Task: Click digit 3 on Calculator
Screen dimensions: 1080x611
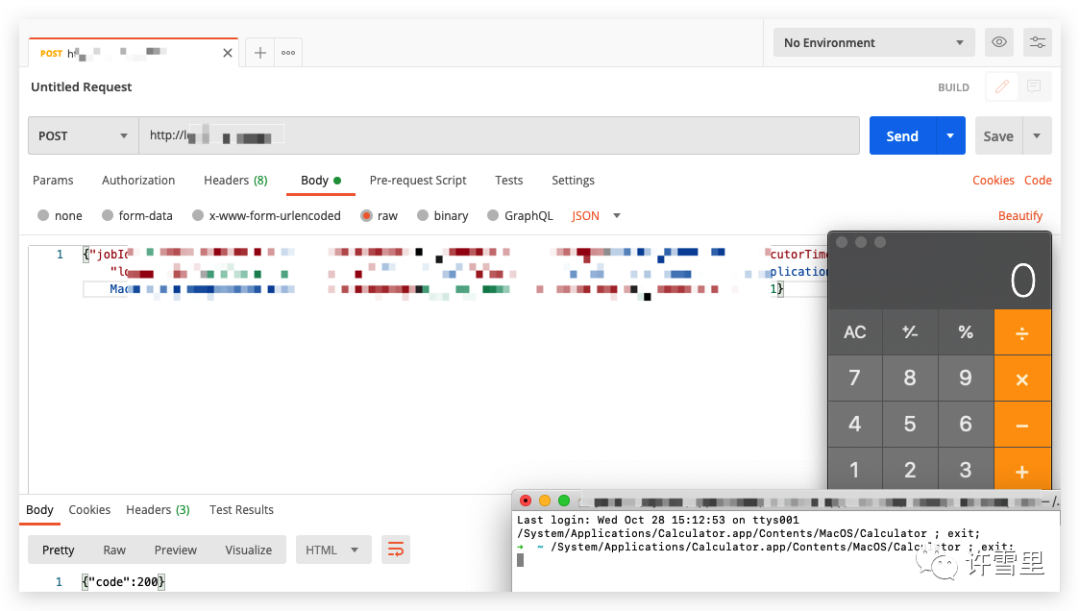Action: [x=966, y=470]
